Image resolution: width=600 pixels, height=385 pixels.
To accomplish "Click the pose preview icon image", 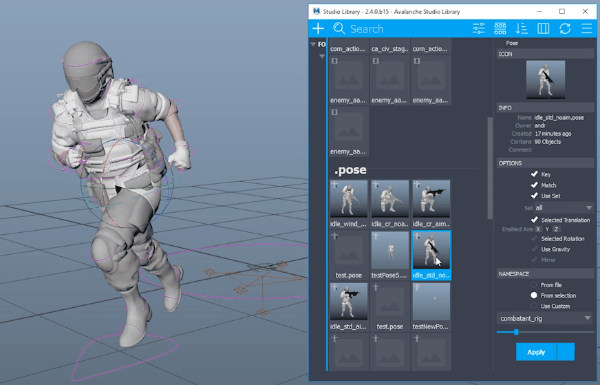I will point(545,80).
